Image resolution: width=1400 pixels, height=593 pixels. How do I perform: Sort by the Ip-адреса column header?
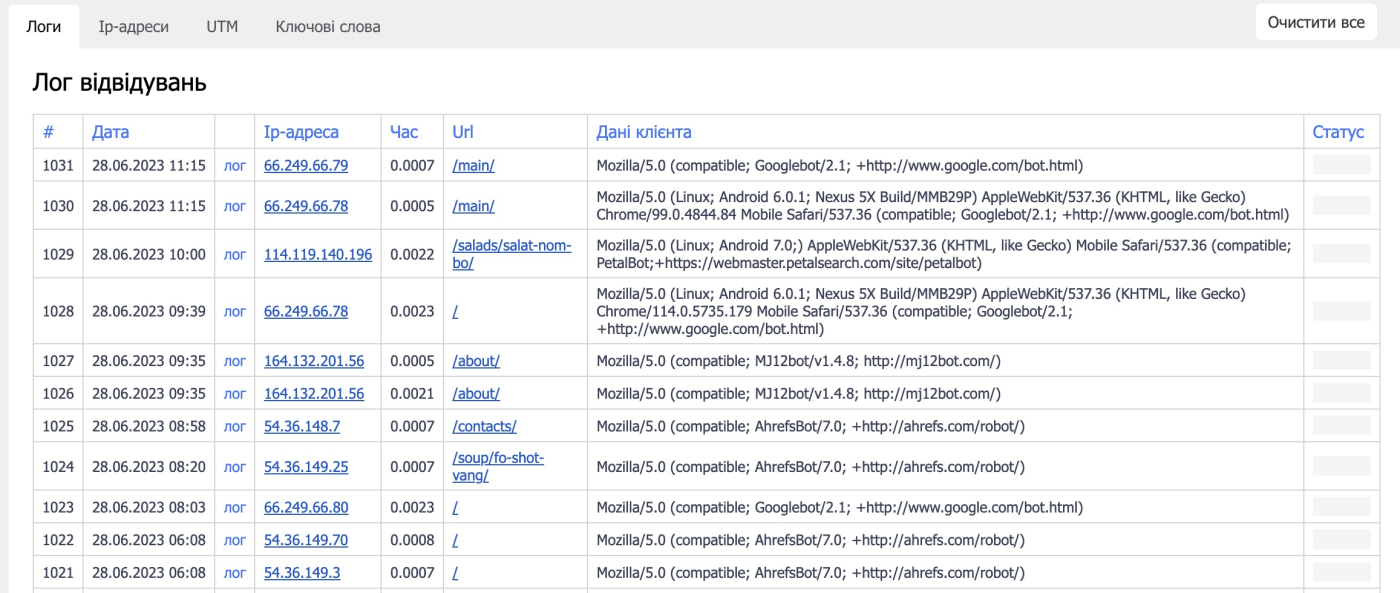[301, 132]
